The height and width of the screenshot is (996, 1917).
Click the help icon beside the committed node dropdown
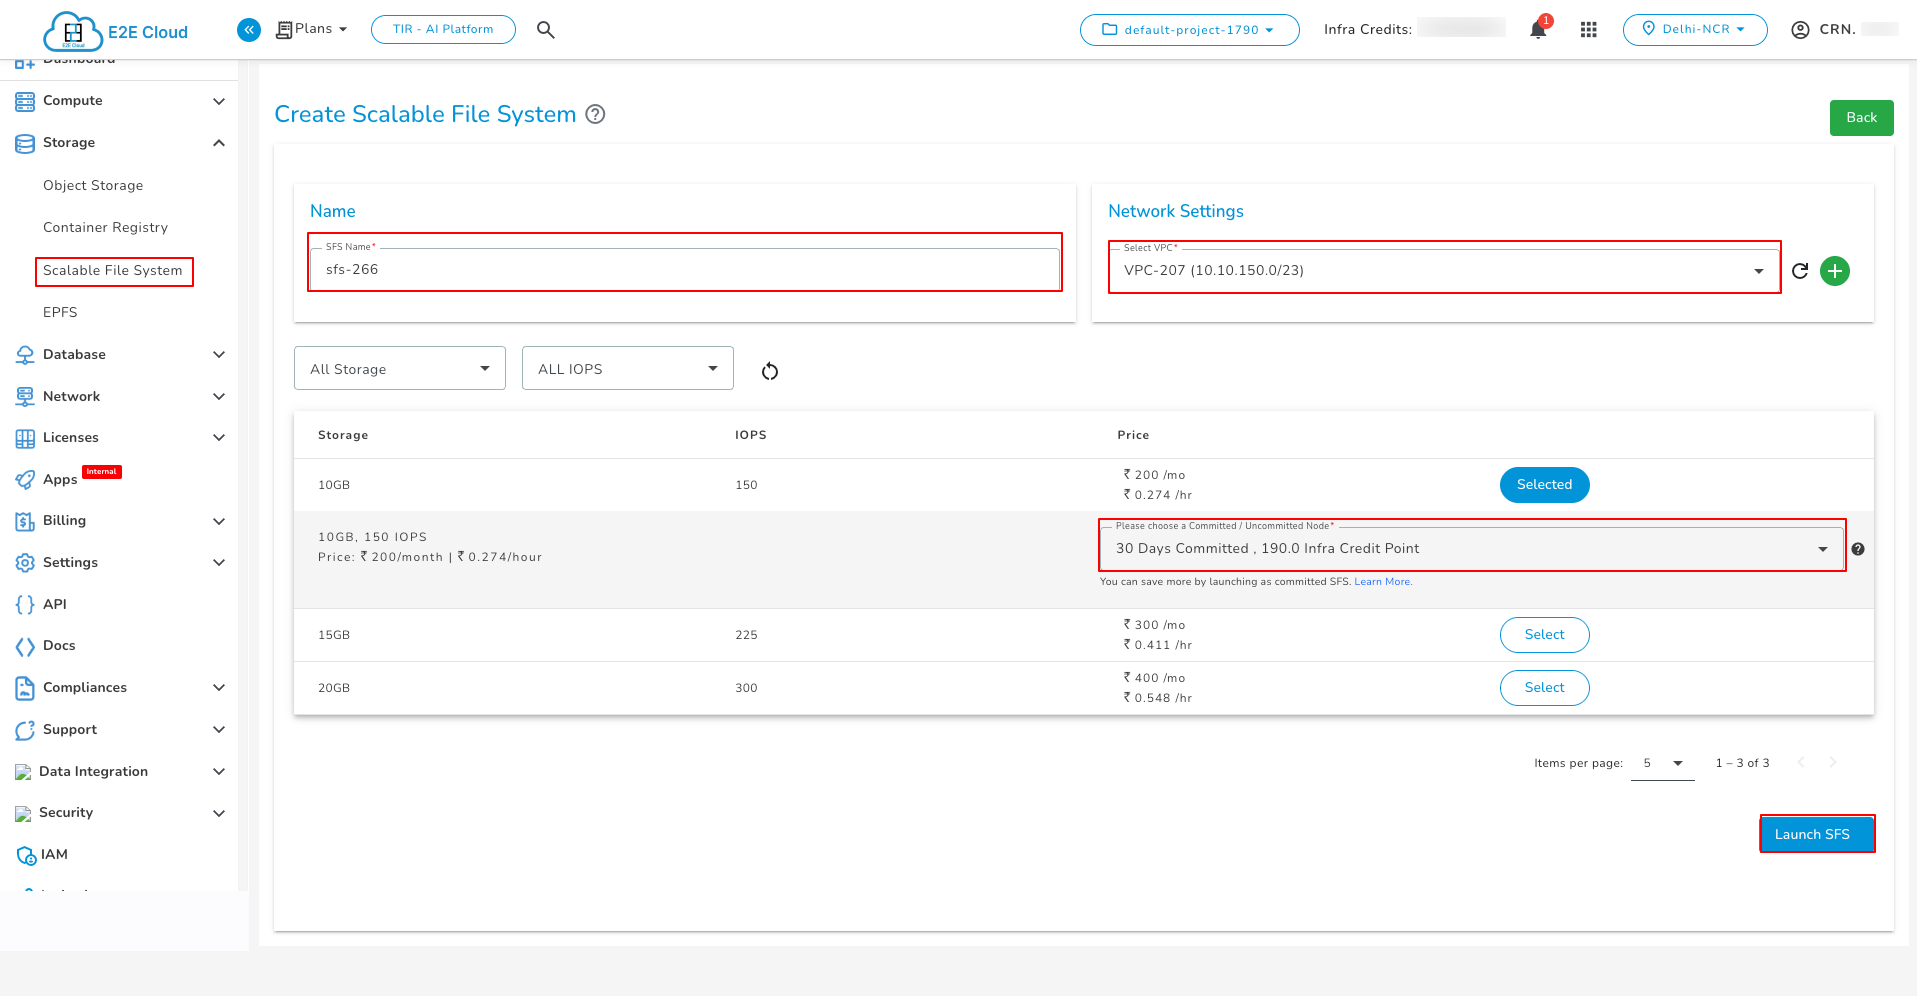coord(1857,548)
